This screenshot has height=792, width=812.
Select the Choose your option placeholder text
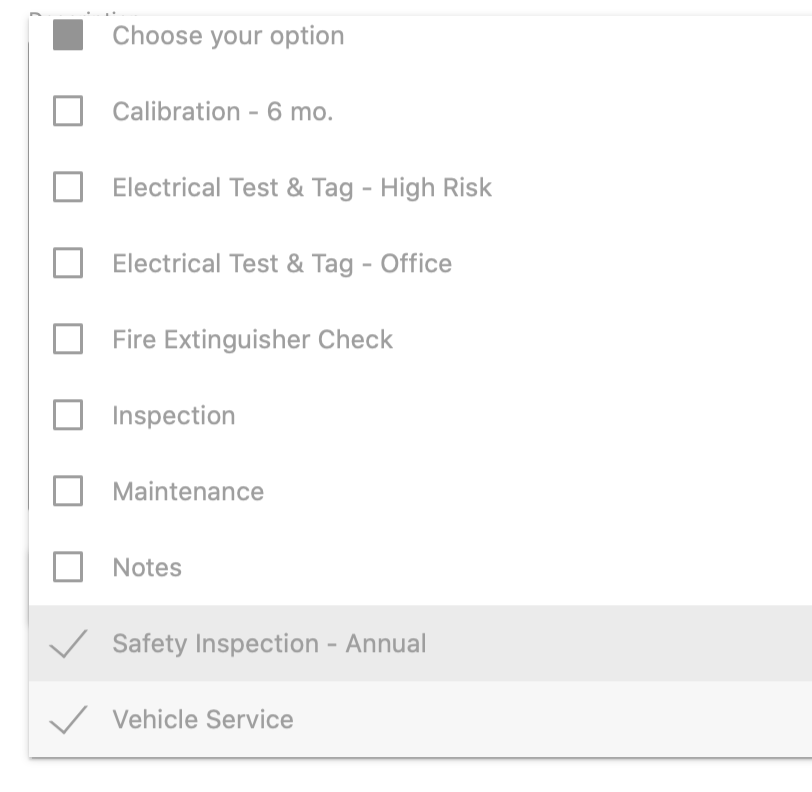click(x=228, y=36)
